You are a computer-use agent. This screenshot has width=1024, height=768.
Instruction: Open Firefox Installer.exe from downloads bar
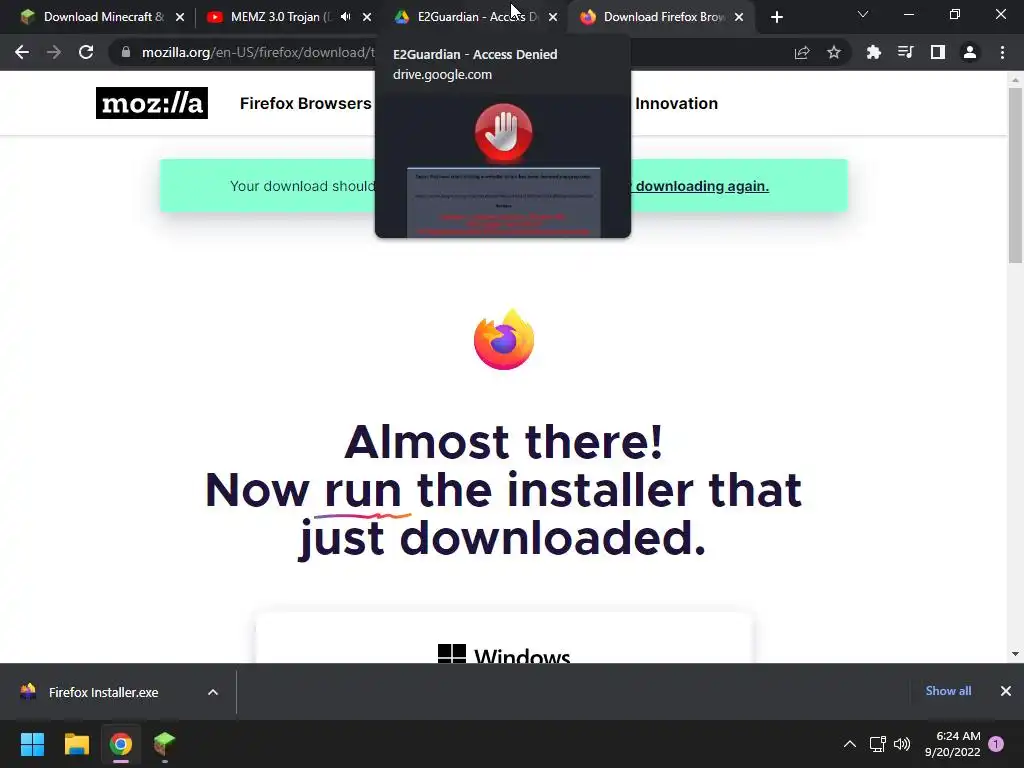[103, 692]
